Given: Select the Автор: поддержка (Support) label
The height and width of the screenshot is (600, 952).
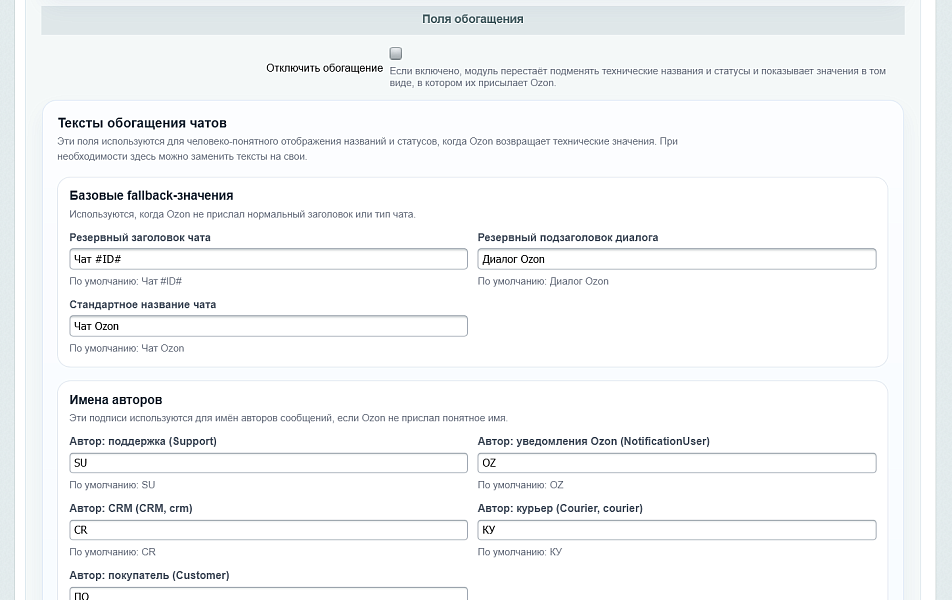Looking at the screenshot, I should (143, 441).
